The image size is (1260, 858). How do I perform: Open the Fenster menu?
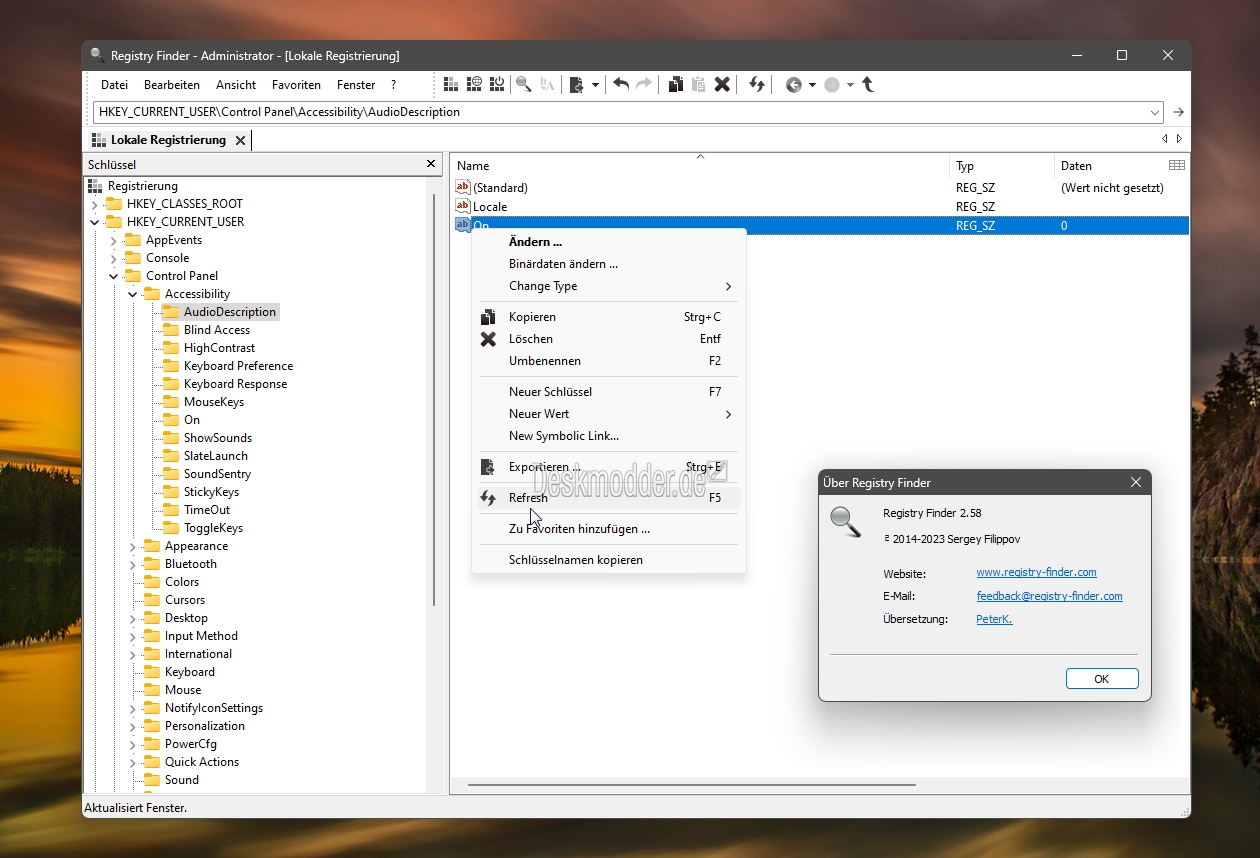click(x=356, y=85)
